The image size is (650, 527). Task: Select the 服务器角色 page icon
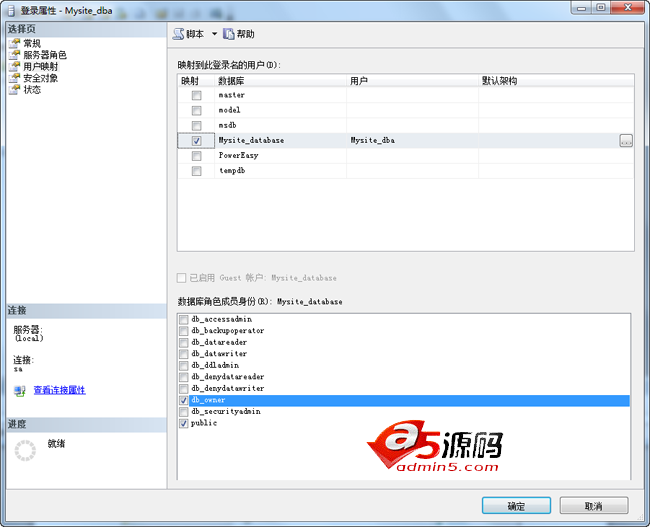(x=15, y=55)
